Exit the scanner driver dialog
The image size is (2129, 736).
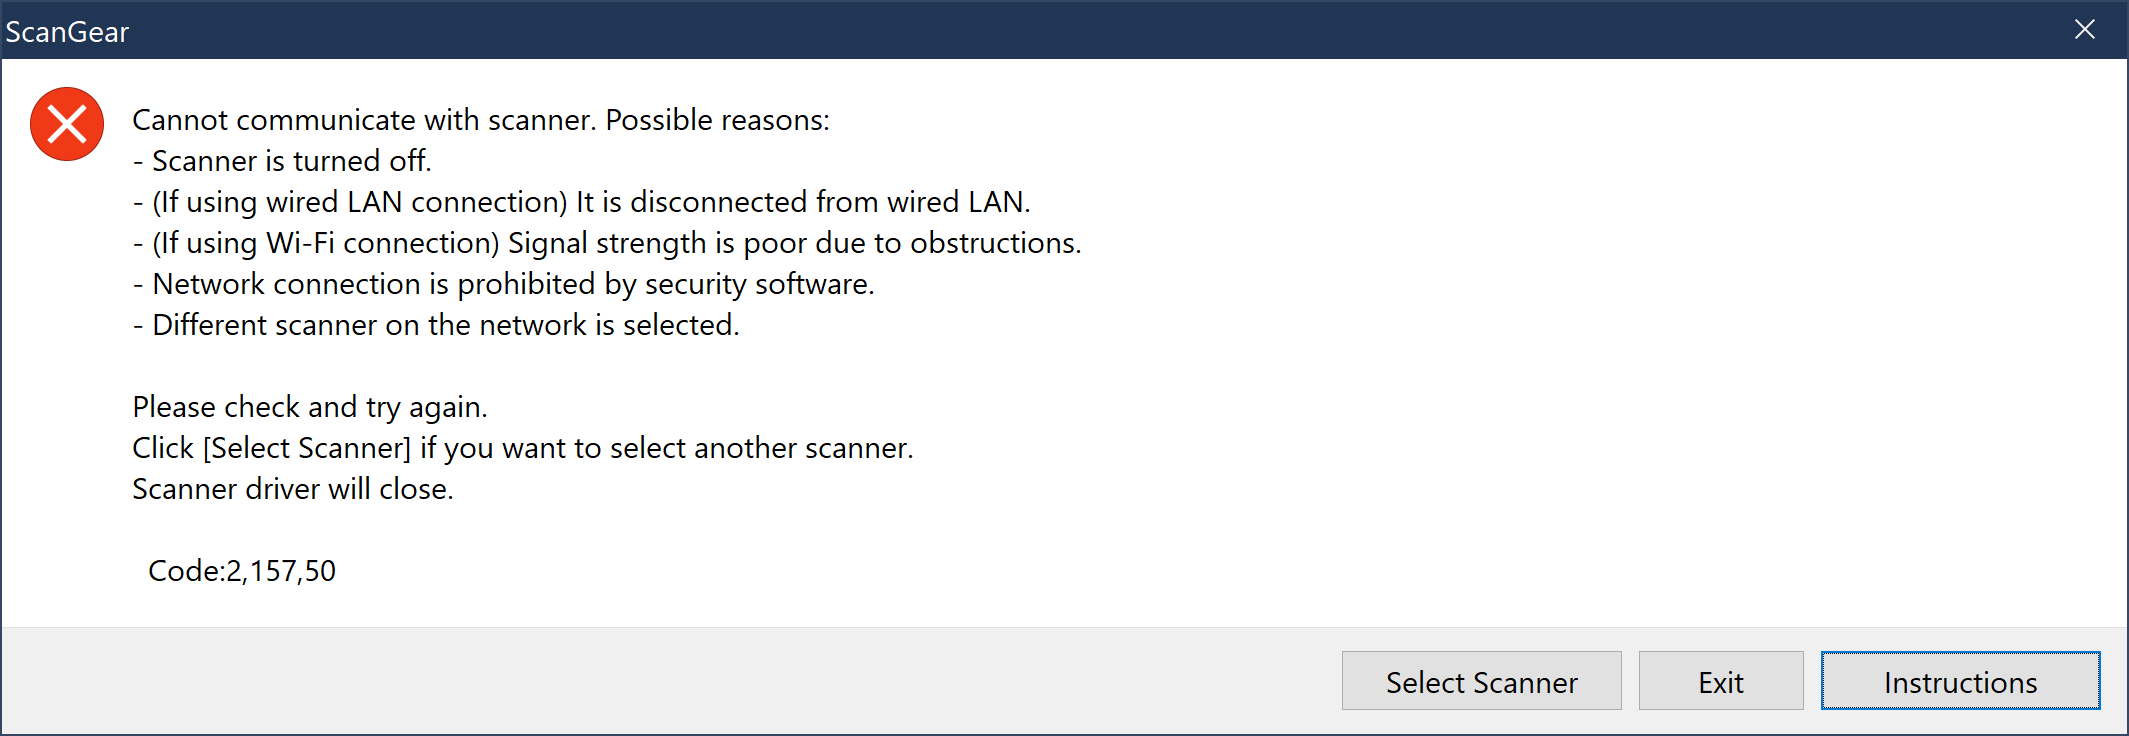pyautogui.click(x=1720, y=681)
